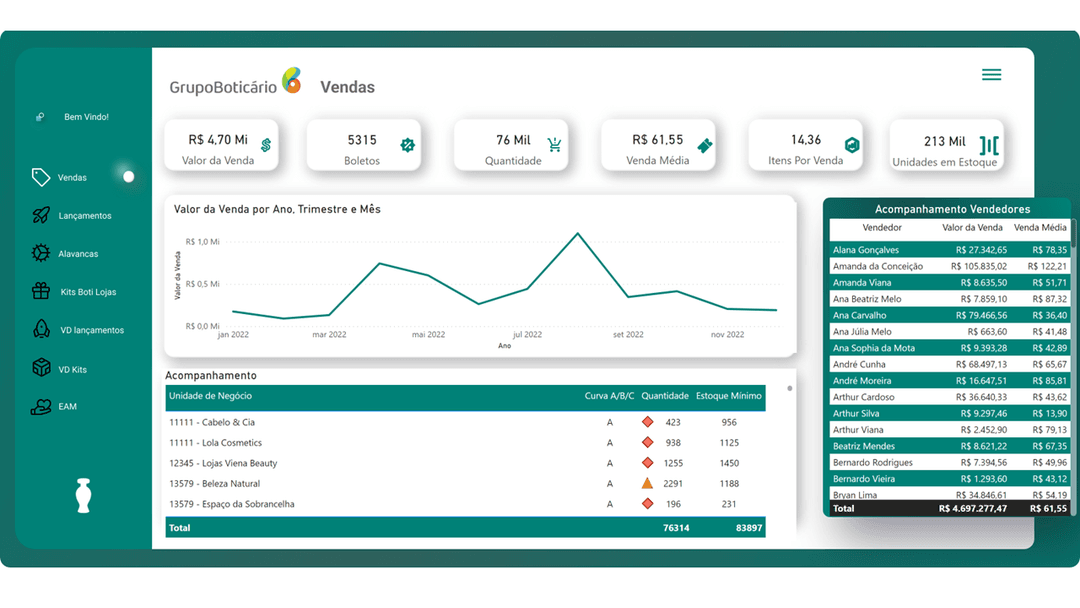Click the orange triangle for Beleza Natural
Screen dimensions: 1080x608
click(647, 483)
